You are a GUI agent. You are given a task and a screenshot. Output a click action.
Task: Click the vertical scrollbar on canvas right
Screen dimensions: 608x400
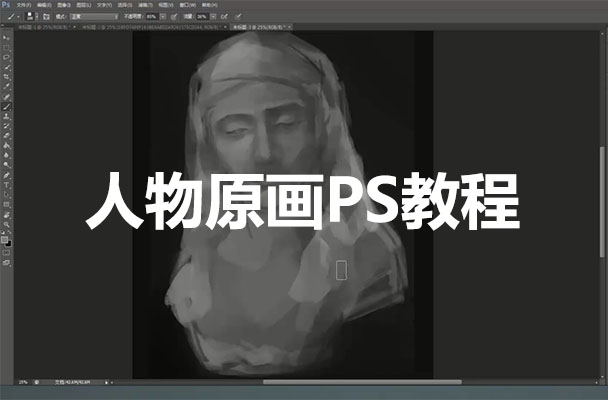[x=601, y=200]
